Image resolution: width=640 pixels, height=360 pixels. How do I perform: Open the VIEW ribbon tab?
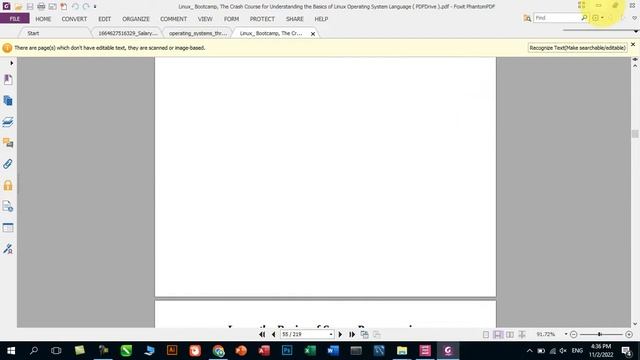point(205,19)
